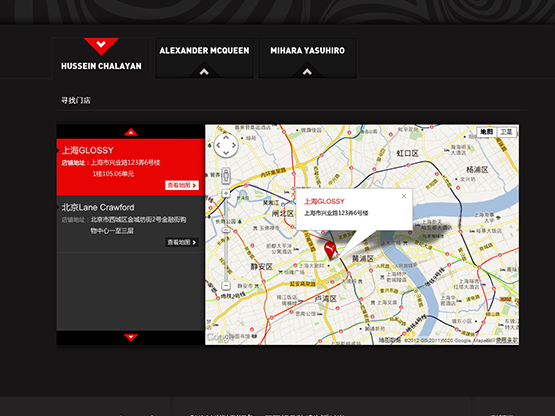Click the 虹口区 label on the map
This screenshot has height=416, width=555.
tap(407, 153)
